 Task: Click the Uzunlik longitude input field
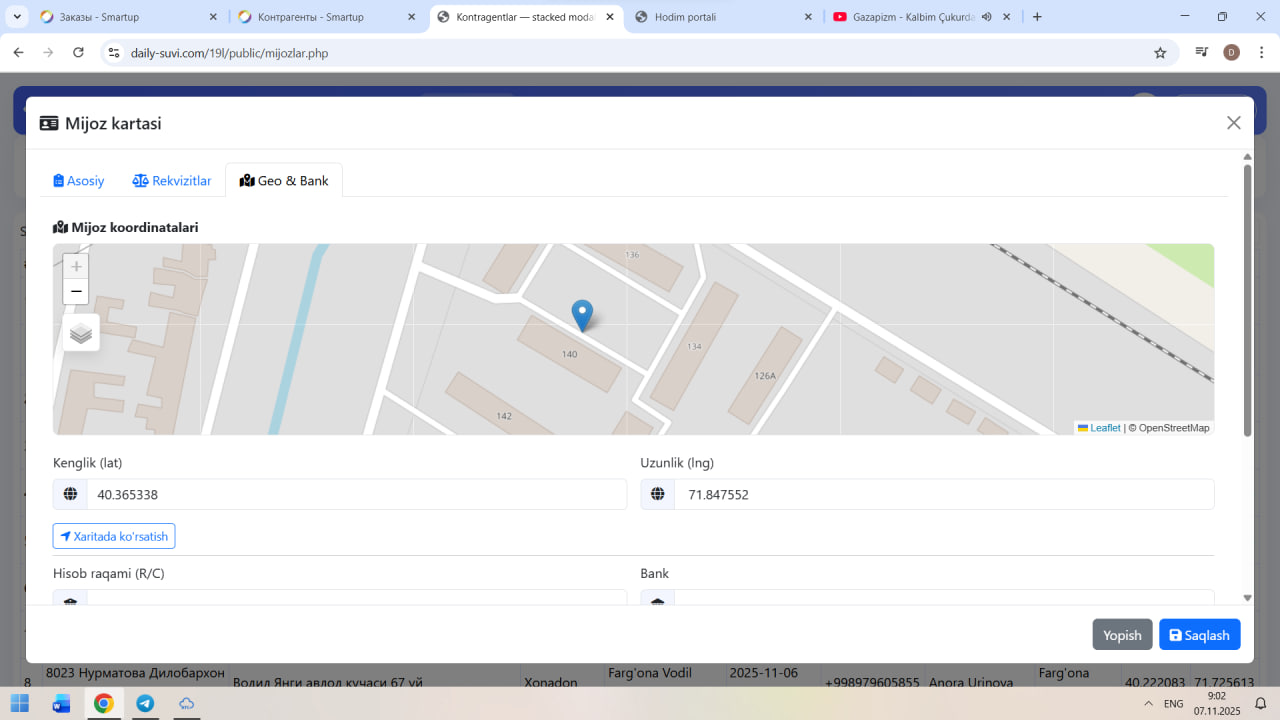[943, 494]
